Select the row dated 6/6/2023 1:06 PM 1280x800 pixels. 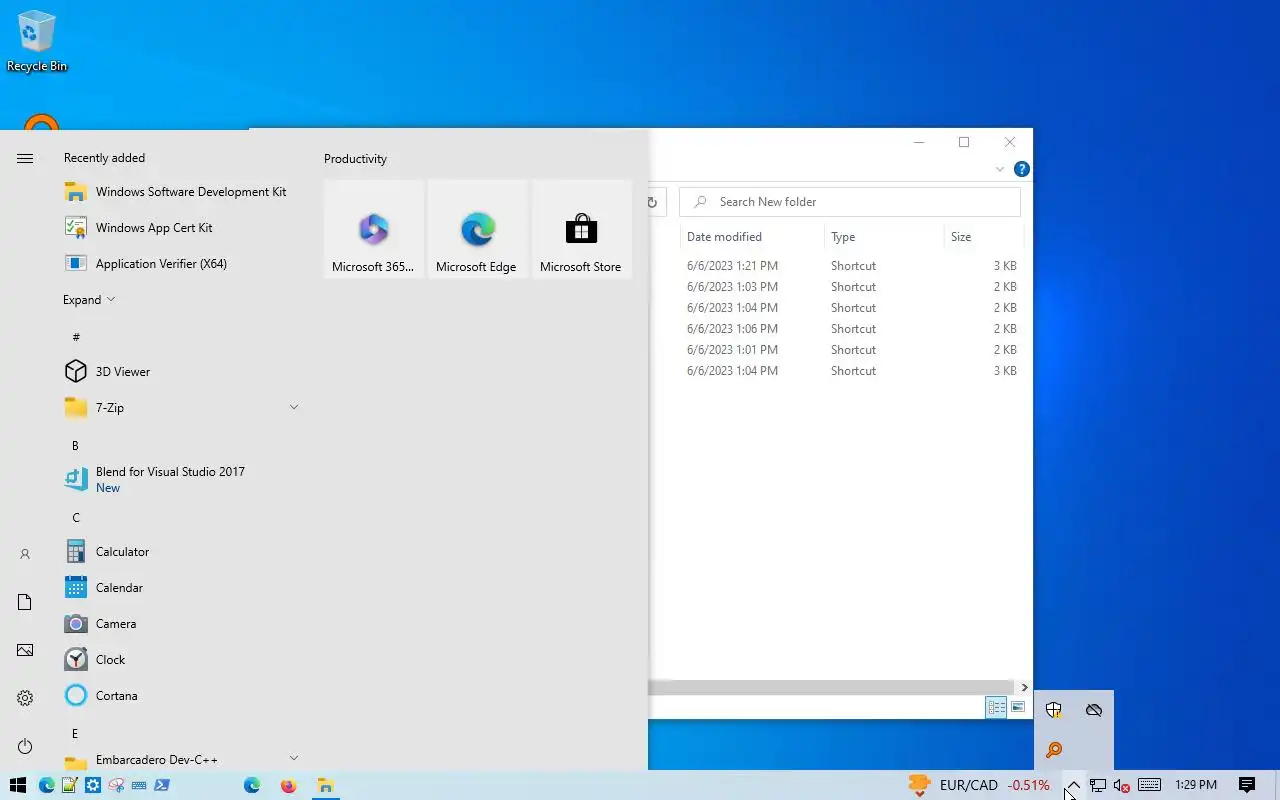(836, 329)
